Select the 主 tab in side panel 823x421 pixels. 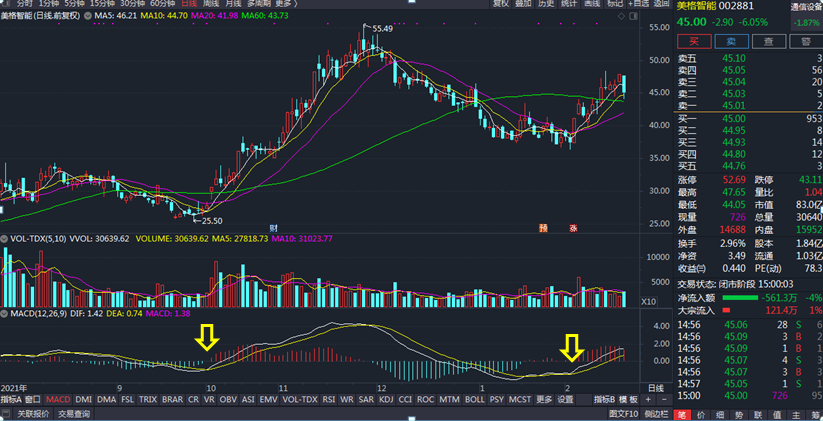tap(798, 415)
